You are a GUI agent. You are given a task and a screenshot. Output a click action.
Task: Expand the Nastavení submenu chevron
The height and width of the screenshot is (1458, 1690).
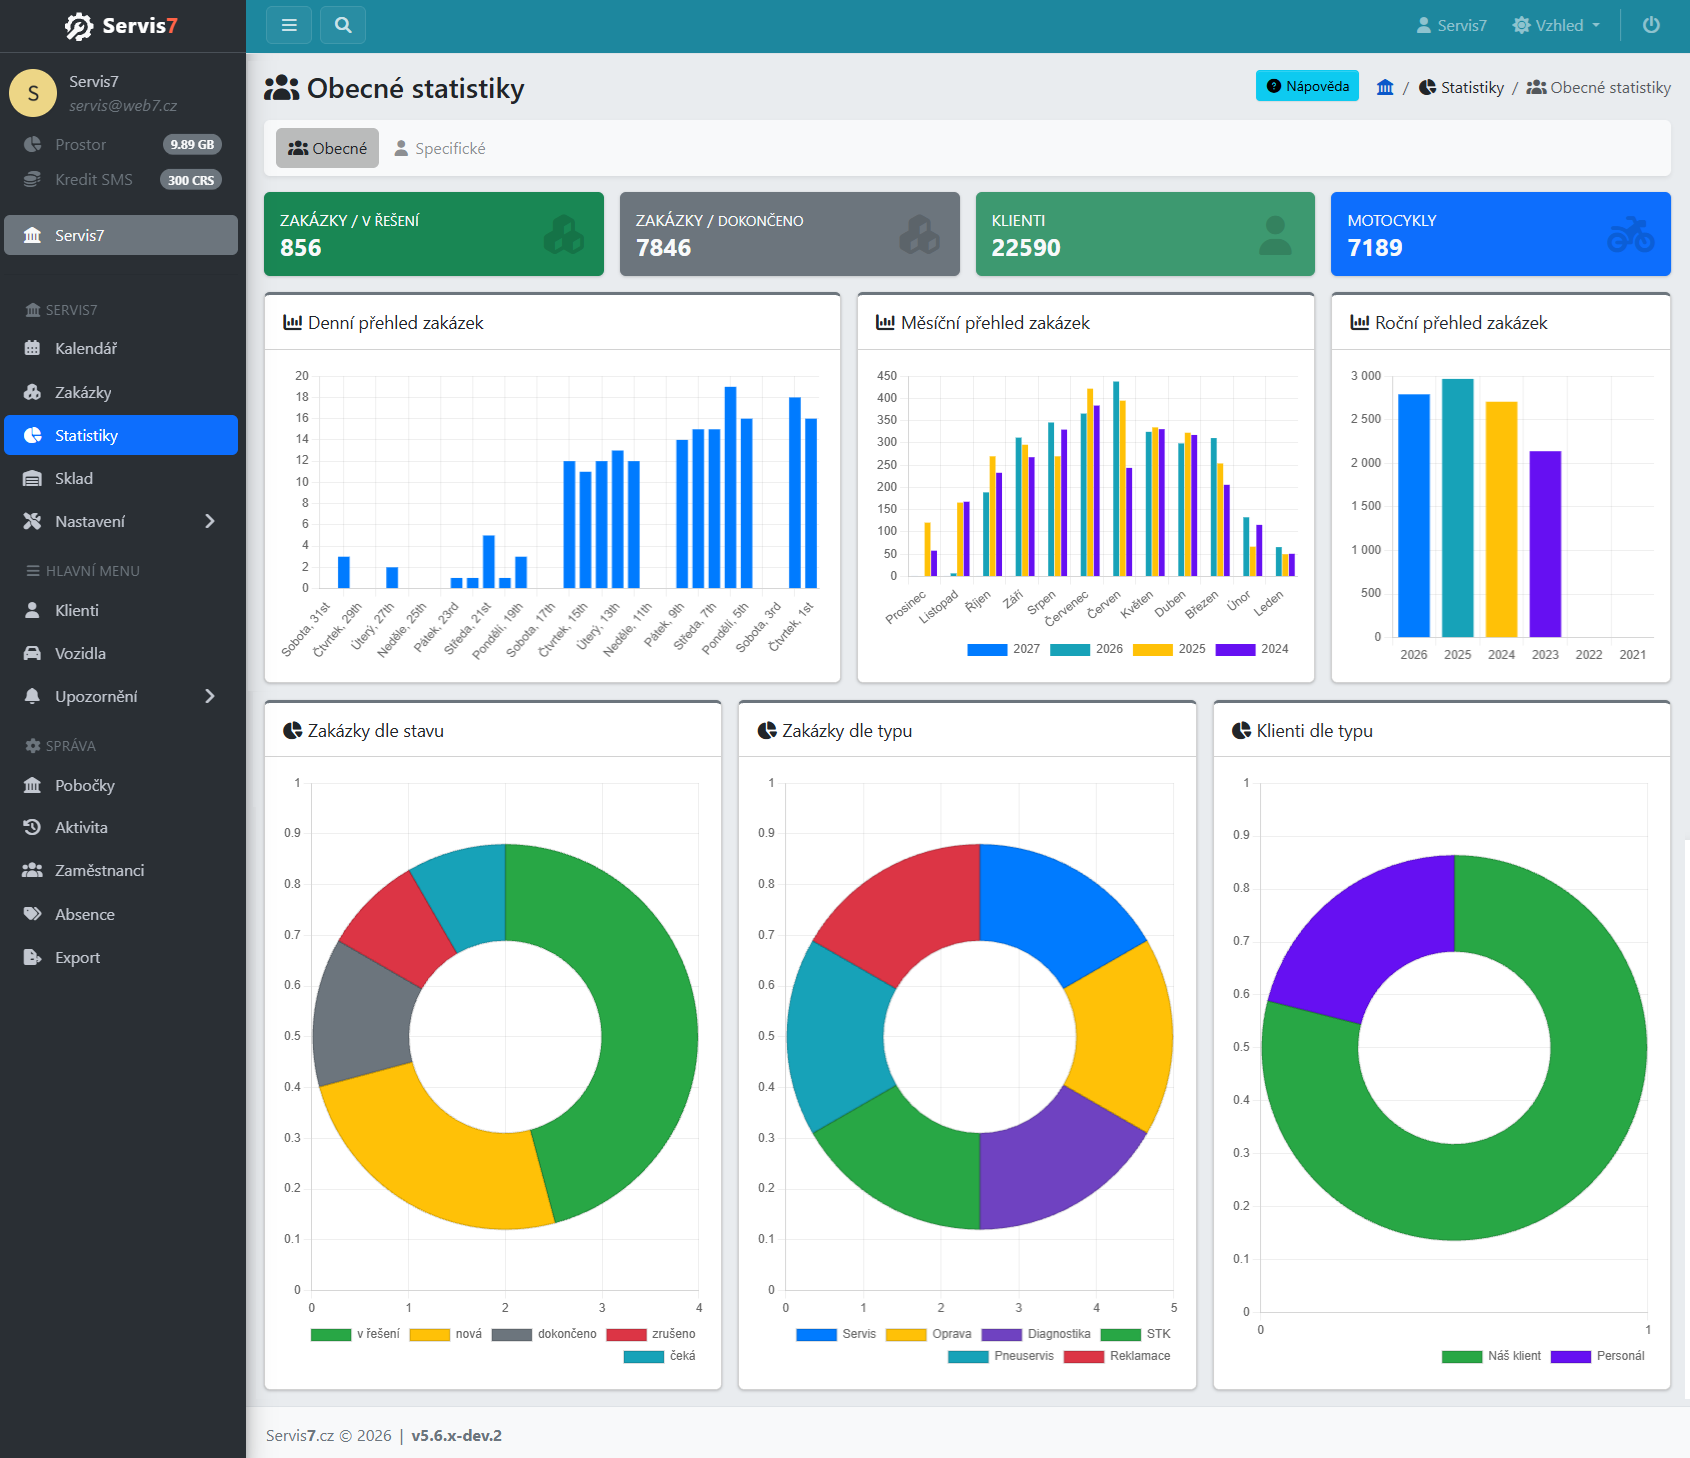point(210,521)
